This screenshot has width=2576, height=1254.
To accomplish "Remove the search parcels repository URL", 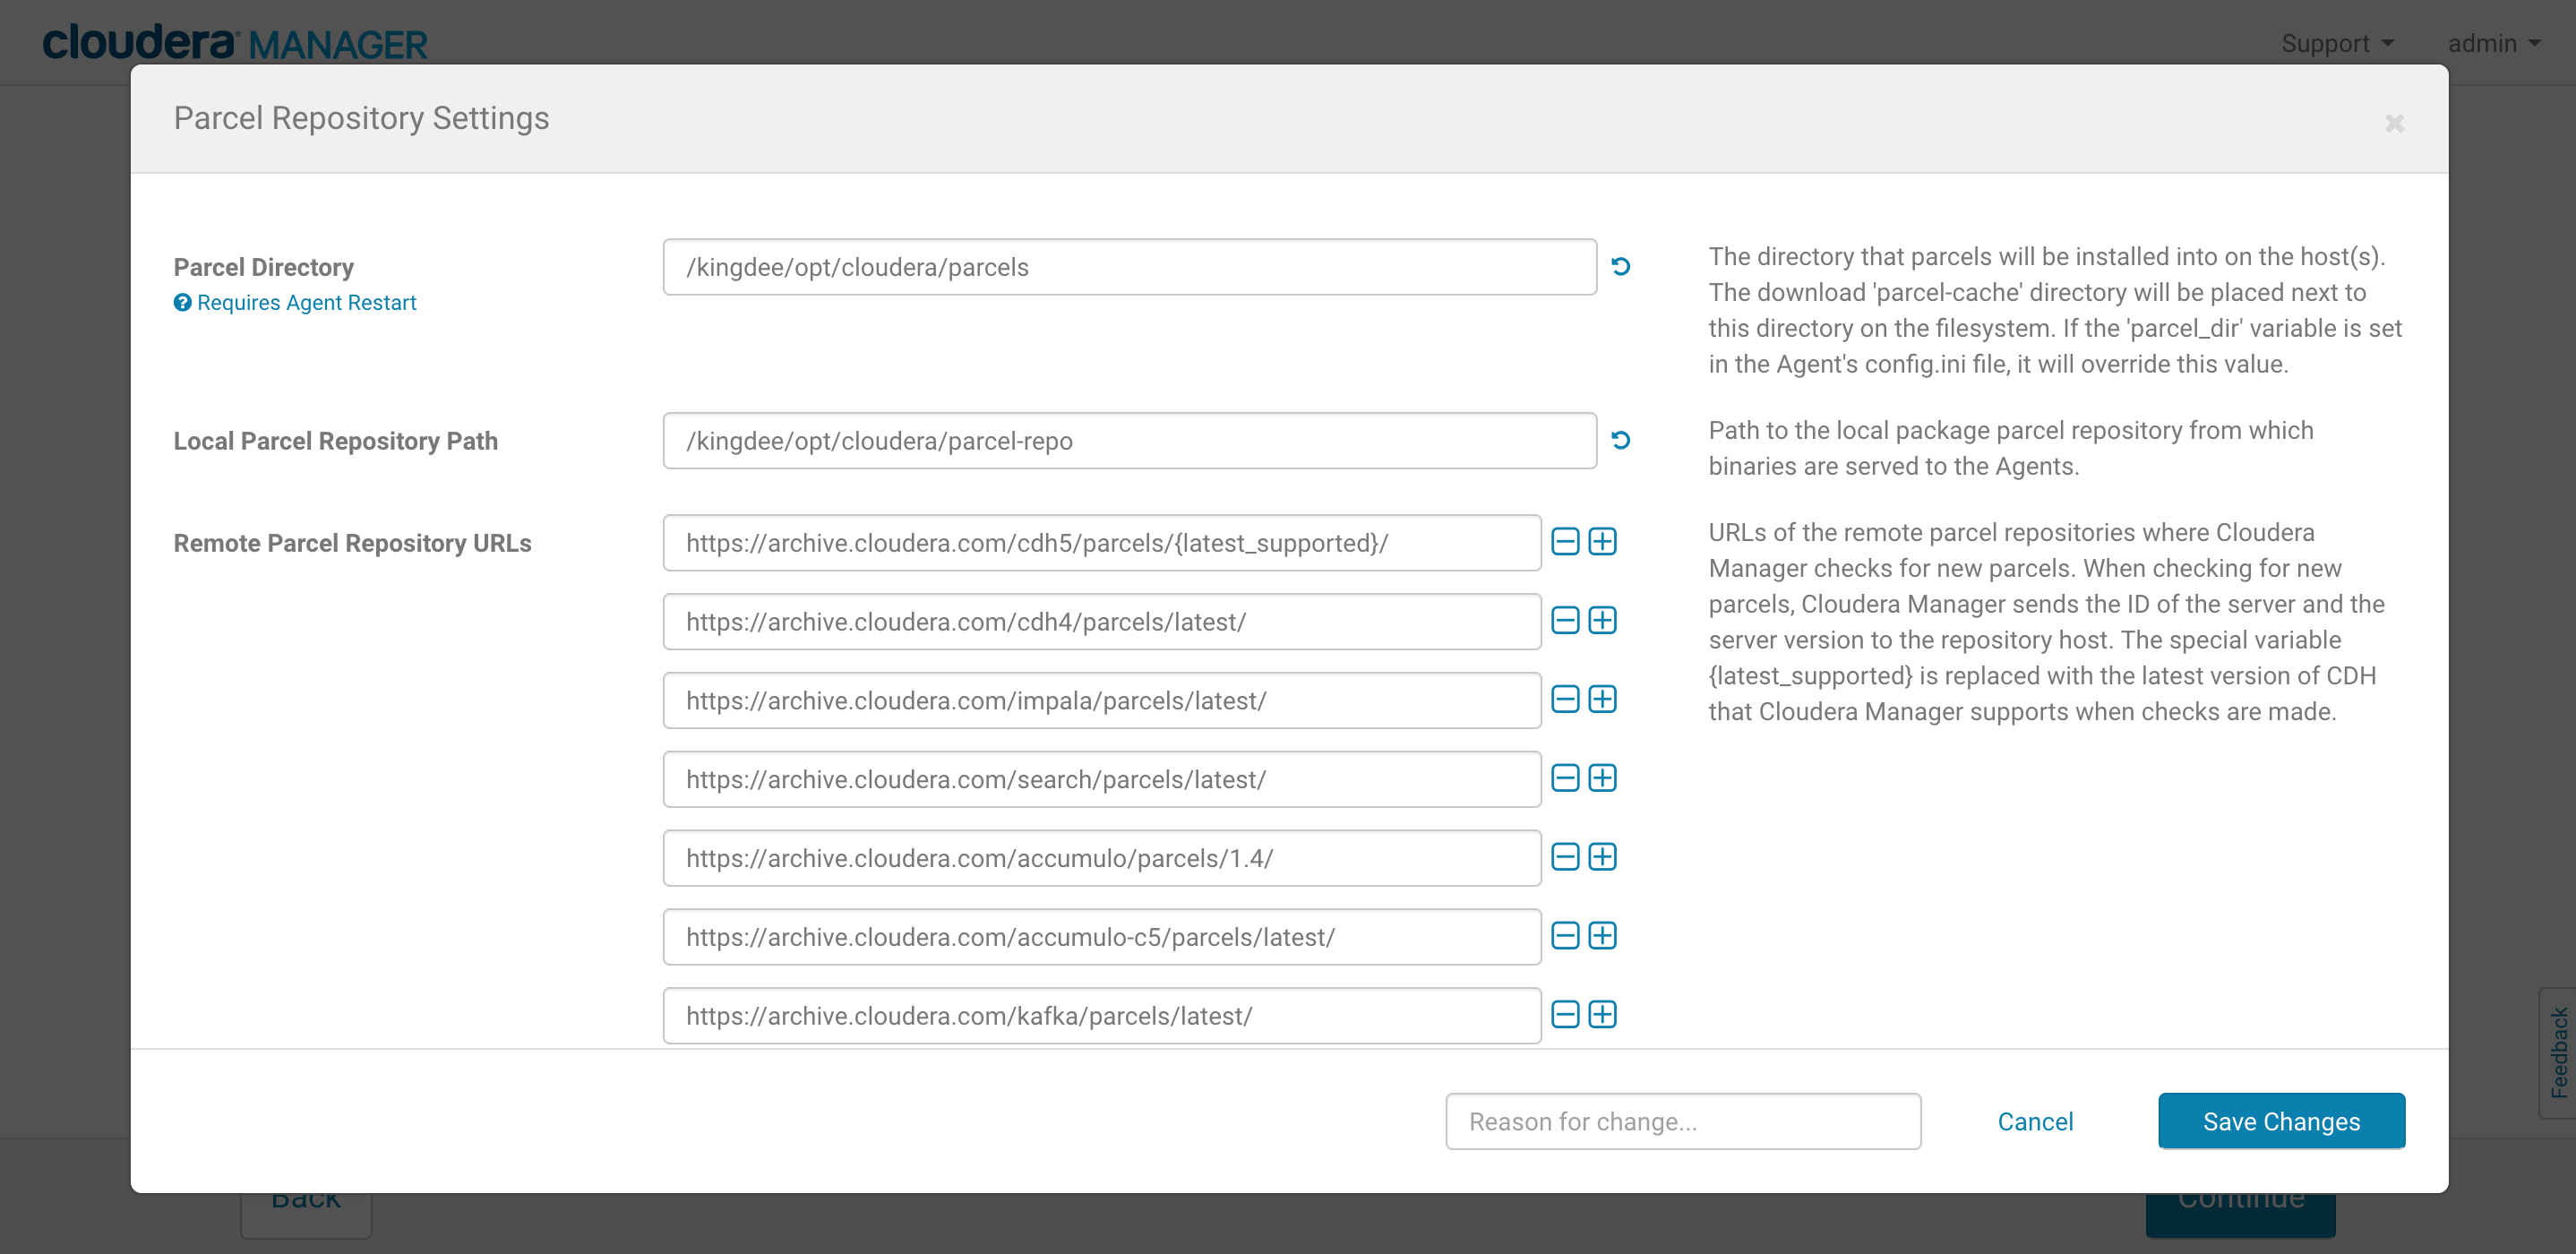I will [1565, 779].
